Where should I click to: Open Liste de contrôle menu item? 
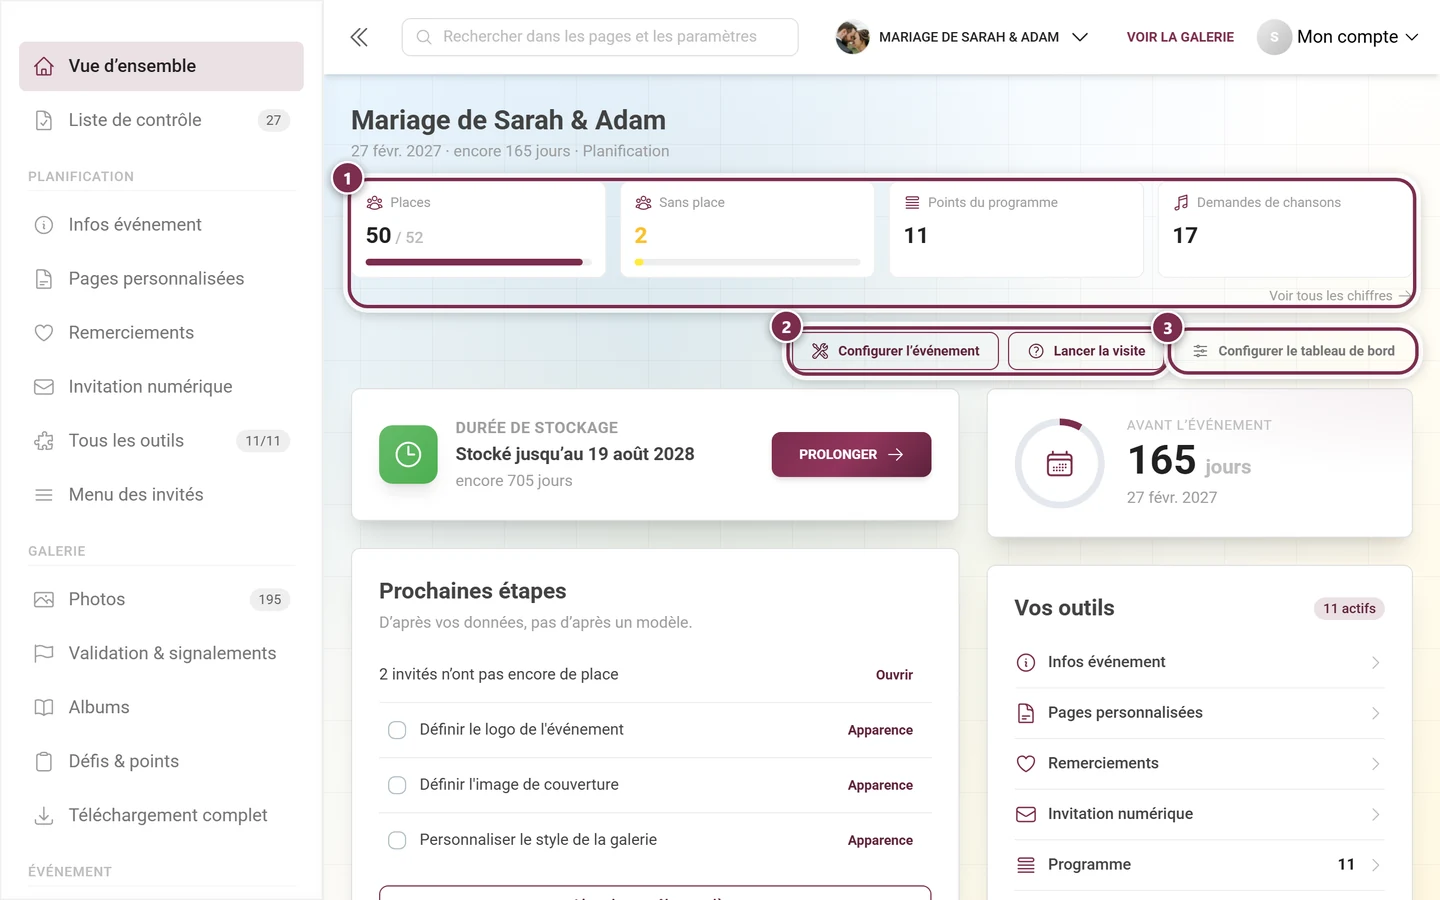click(x=161, y=120)
